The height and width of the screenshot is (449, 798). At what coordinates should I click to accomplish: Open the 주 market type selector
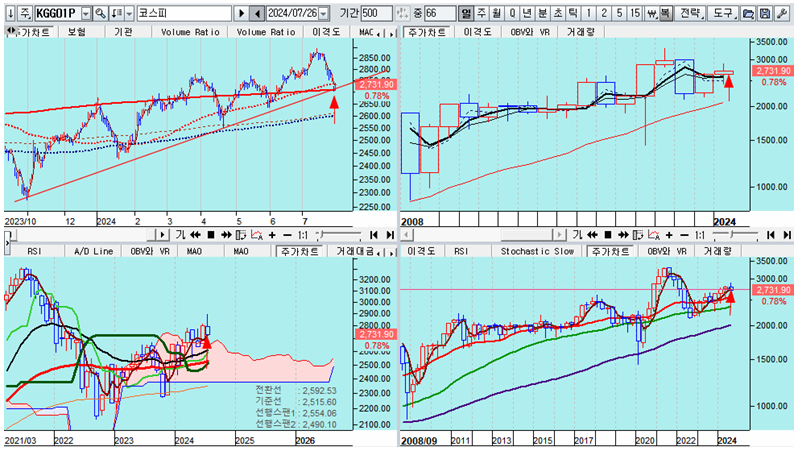pos(25,13)
